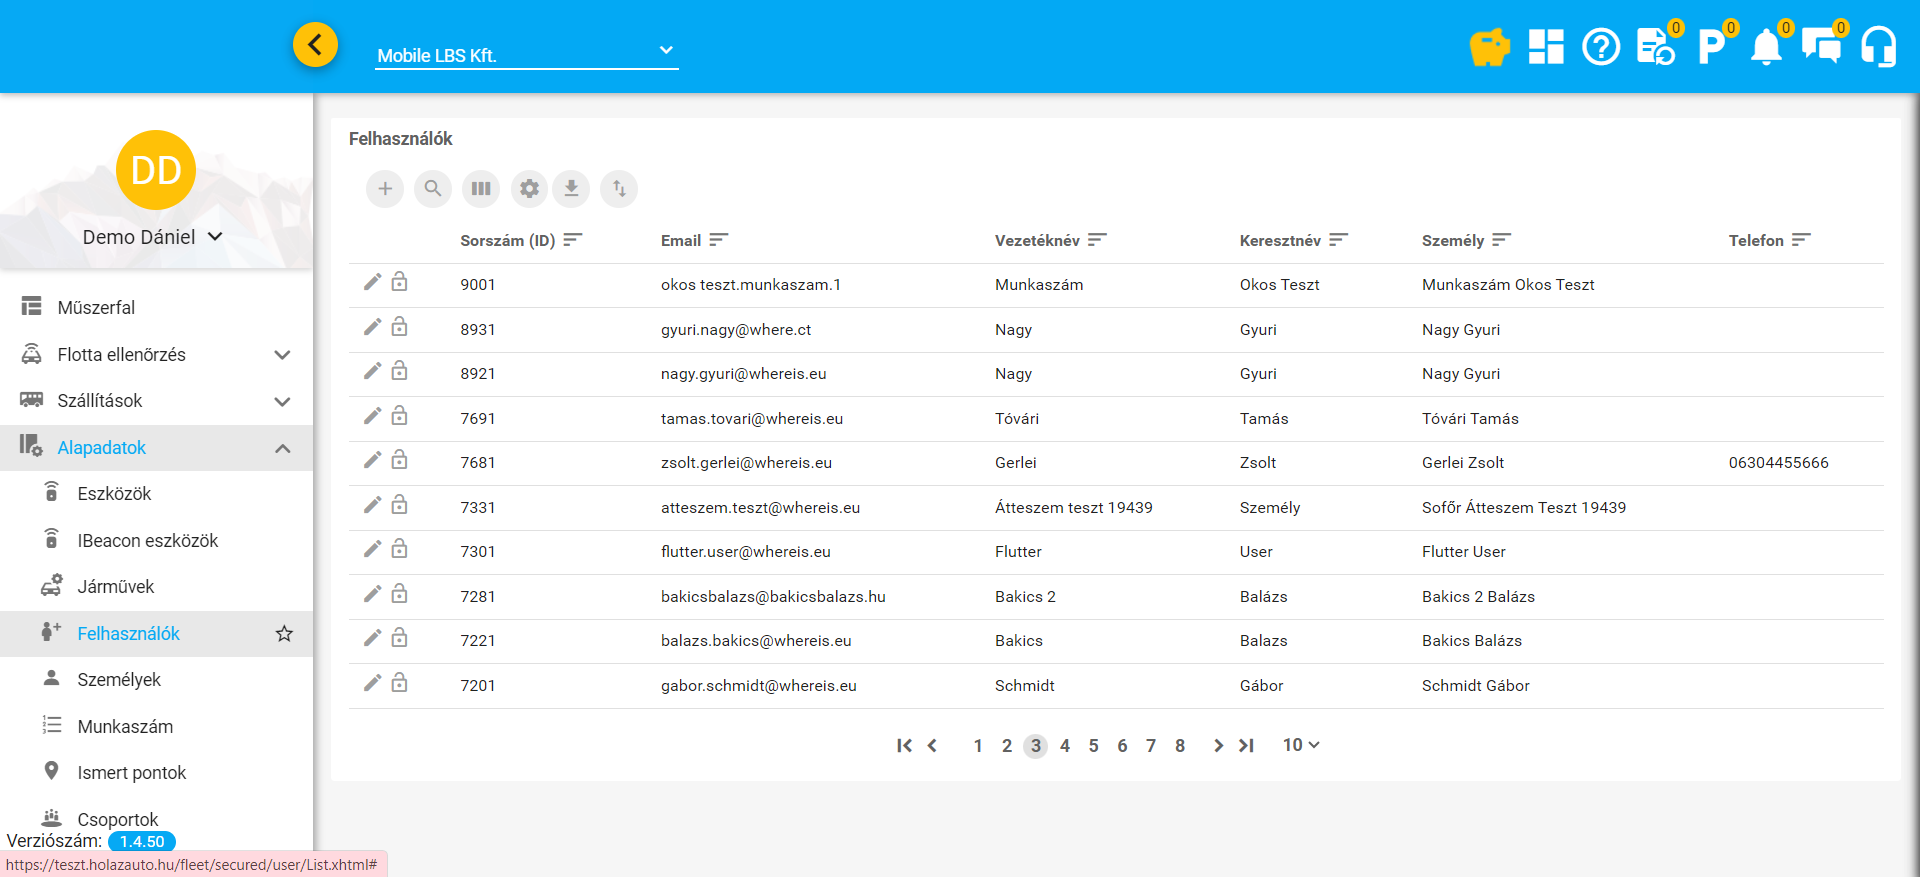
Task: Click the piggy bank icon in header
Action: 1488,47
